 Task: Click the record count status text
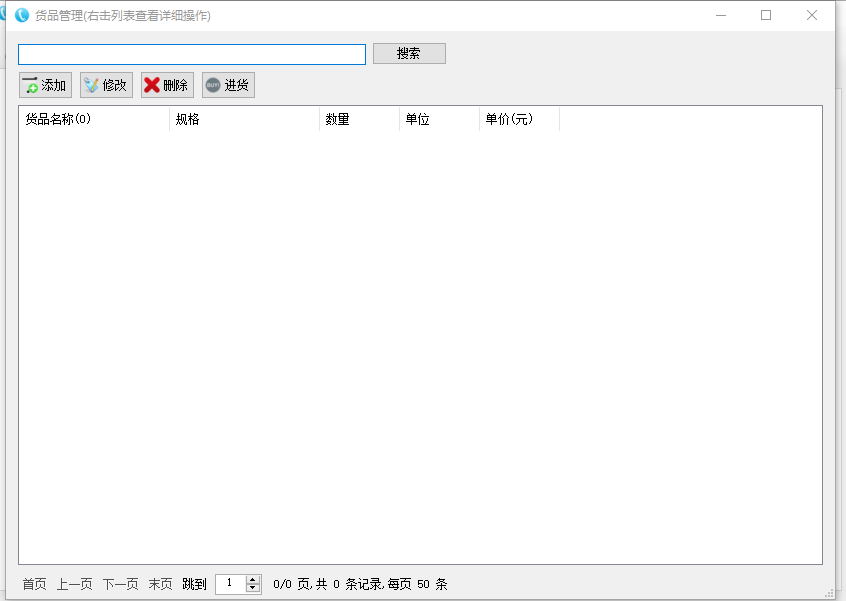click(360, 584)
